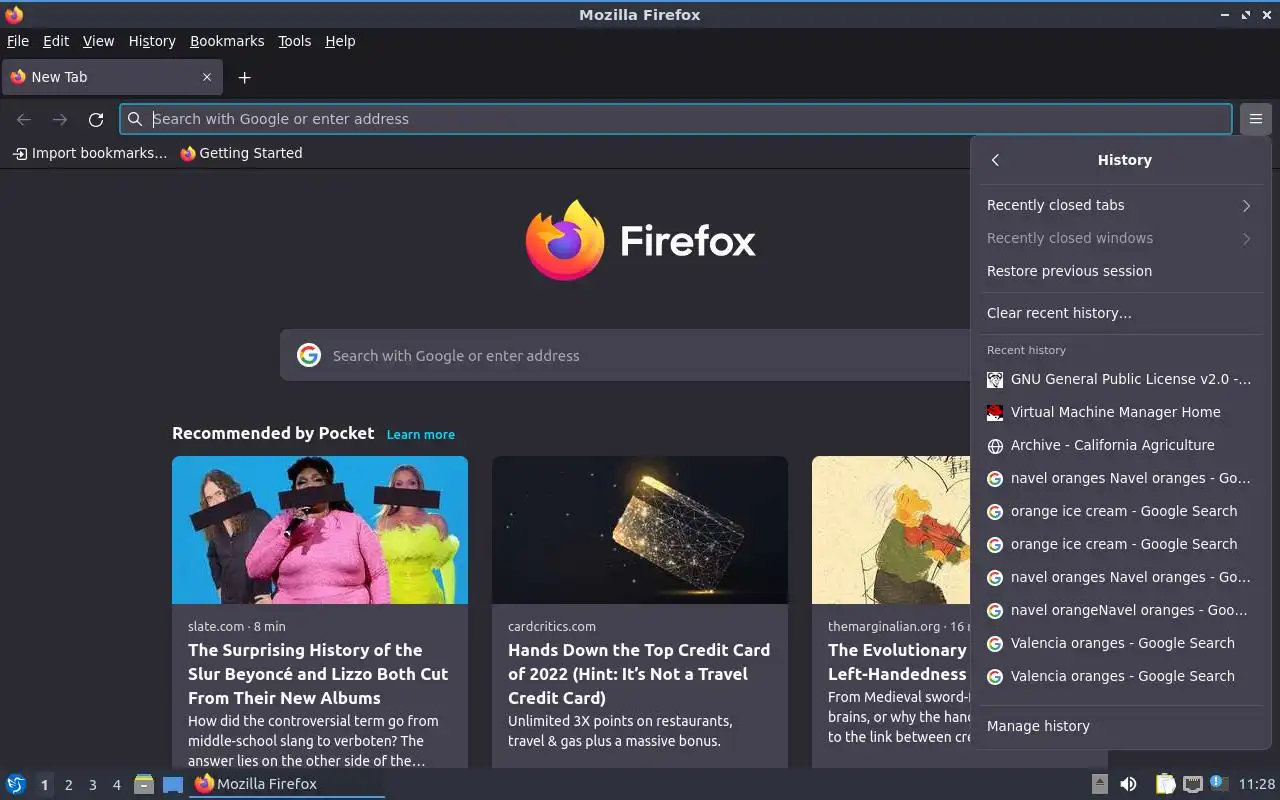1280x800 pixels.
Task: Click the network status tray icon
Action: click(1192, 784)
